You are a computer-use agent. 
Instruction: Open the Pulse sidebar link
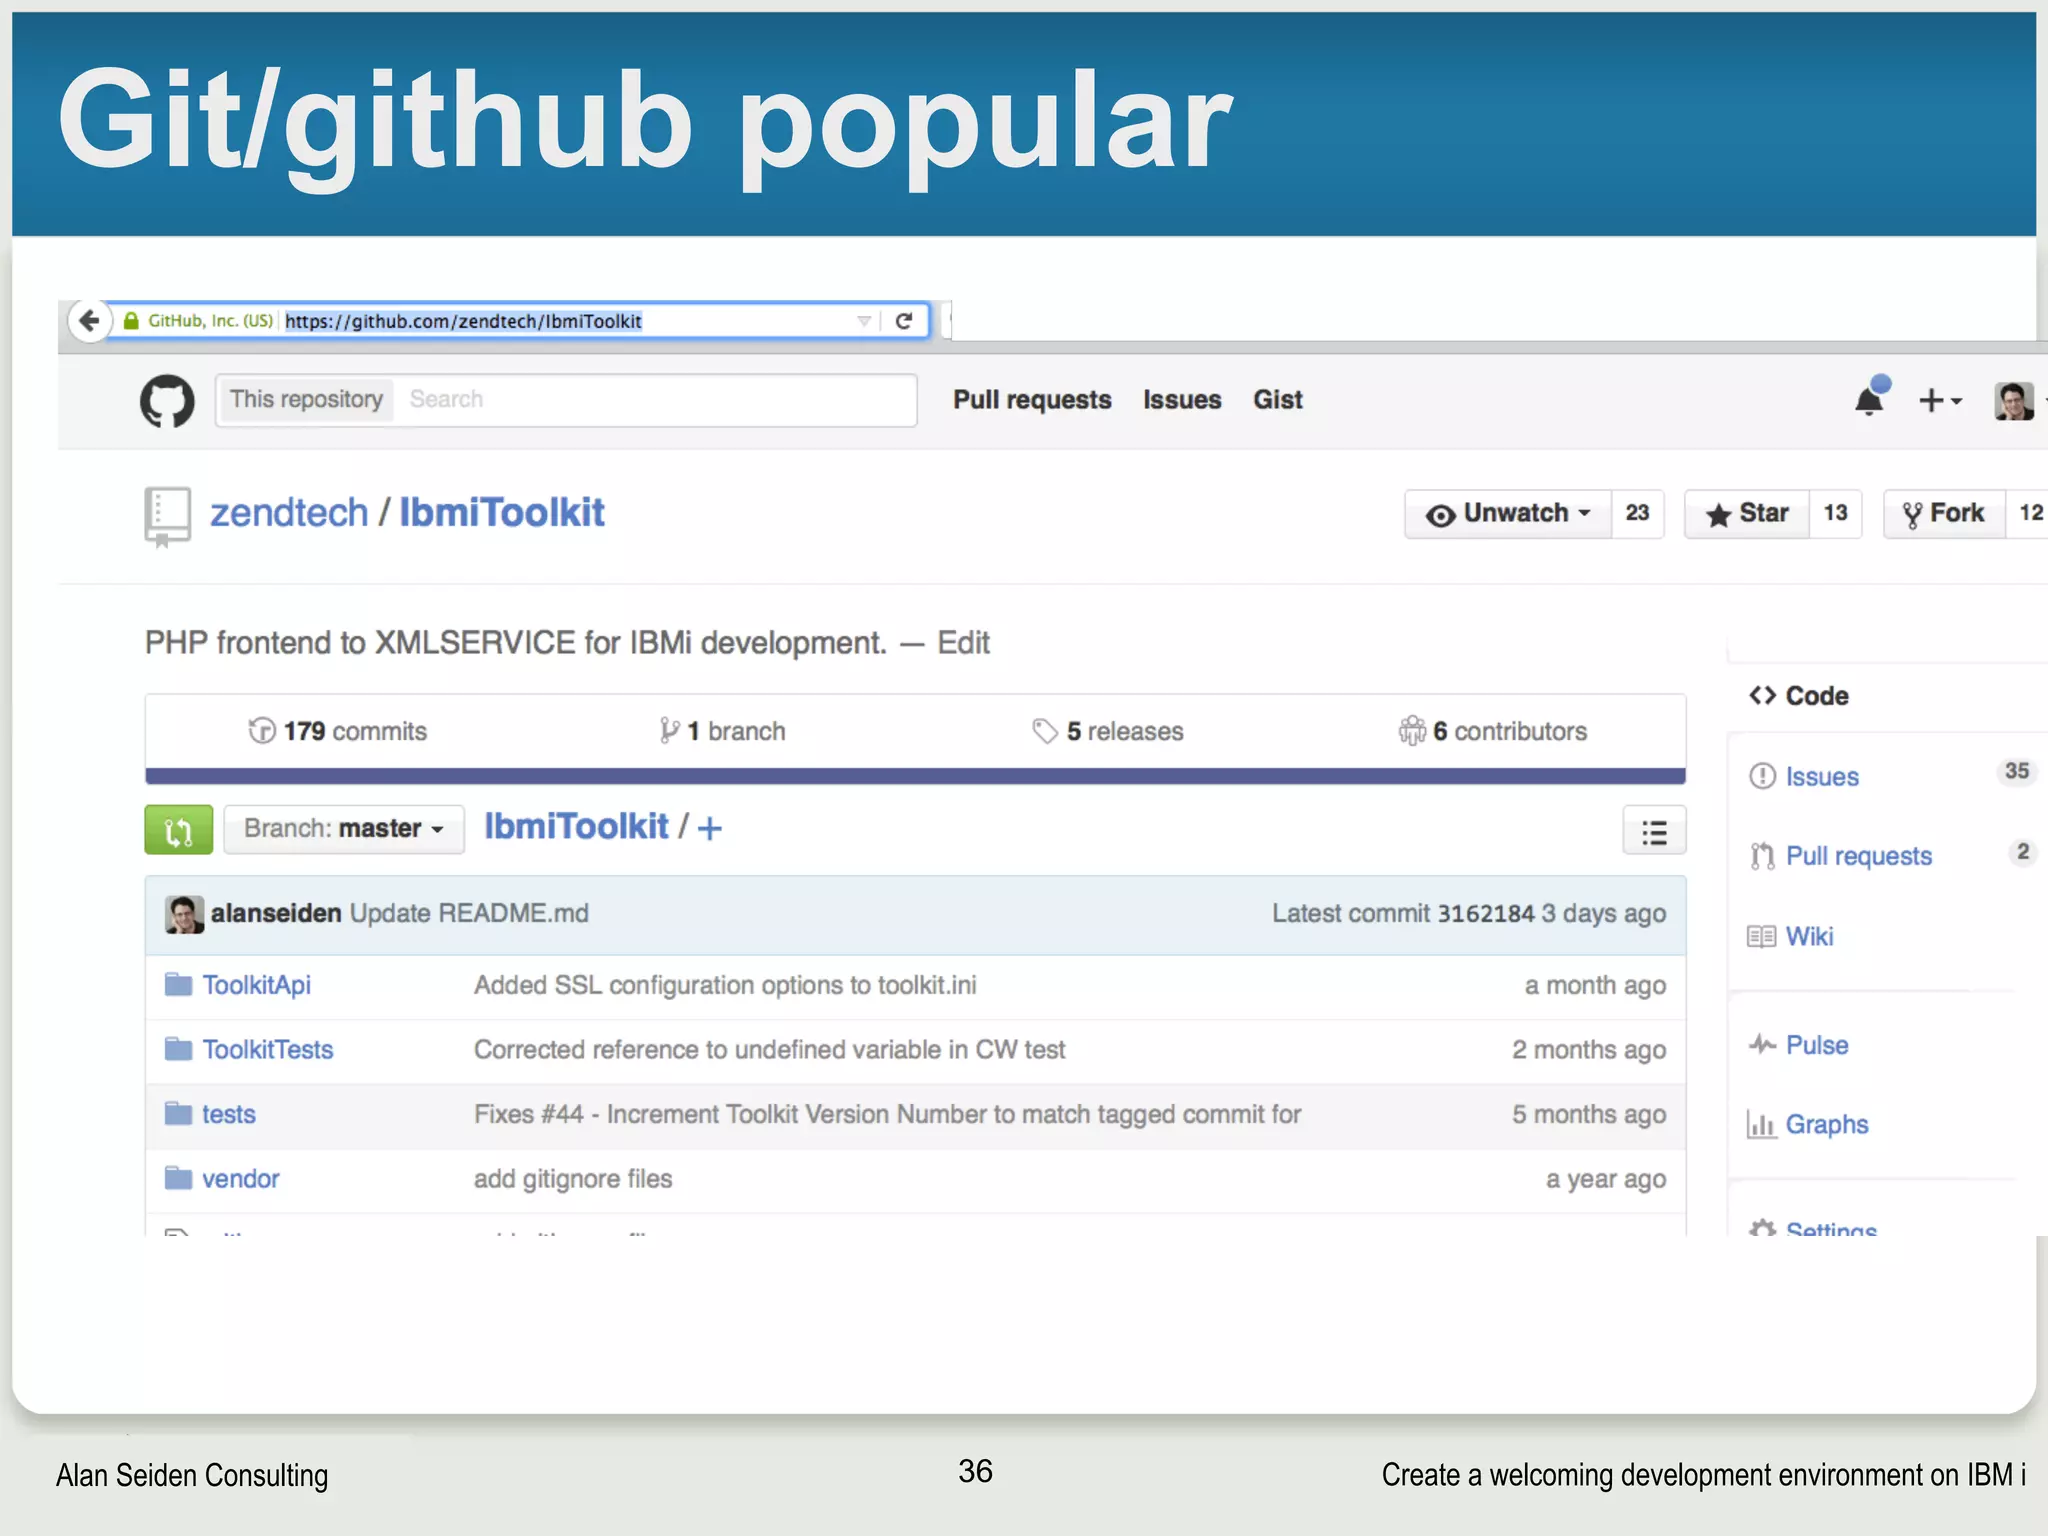click(x=1817, y=1045)
